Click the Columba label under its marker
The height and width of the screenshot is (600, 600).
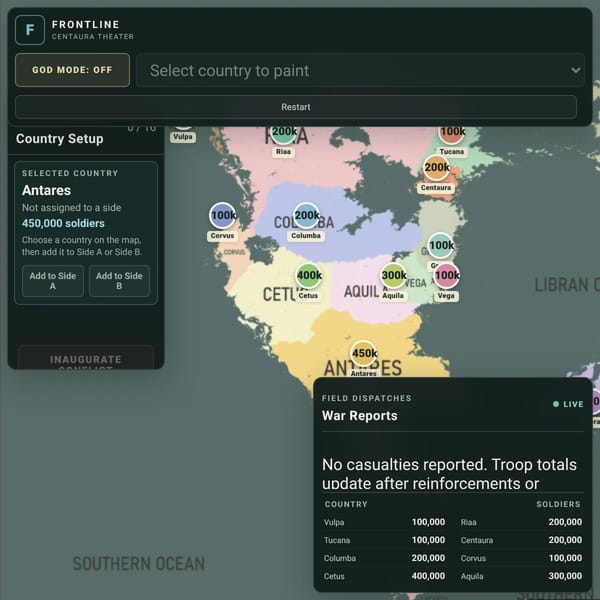(x=306, y=236)
